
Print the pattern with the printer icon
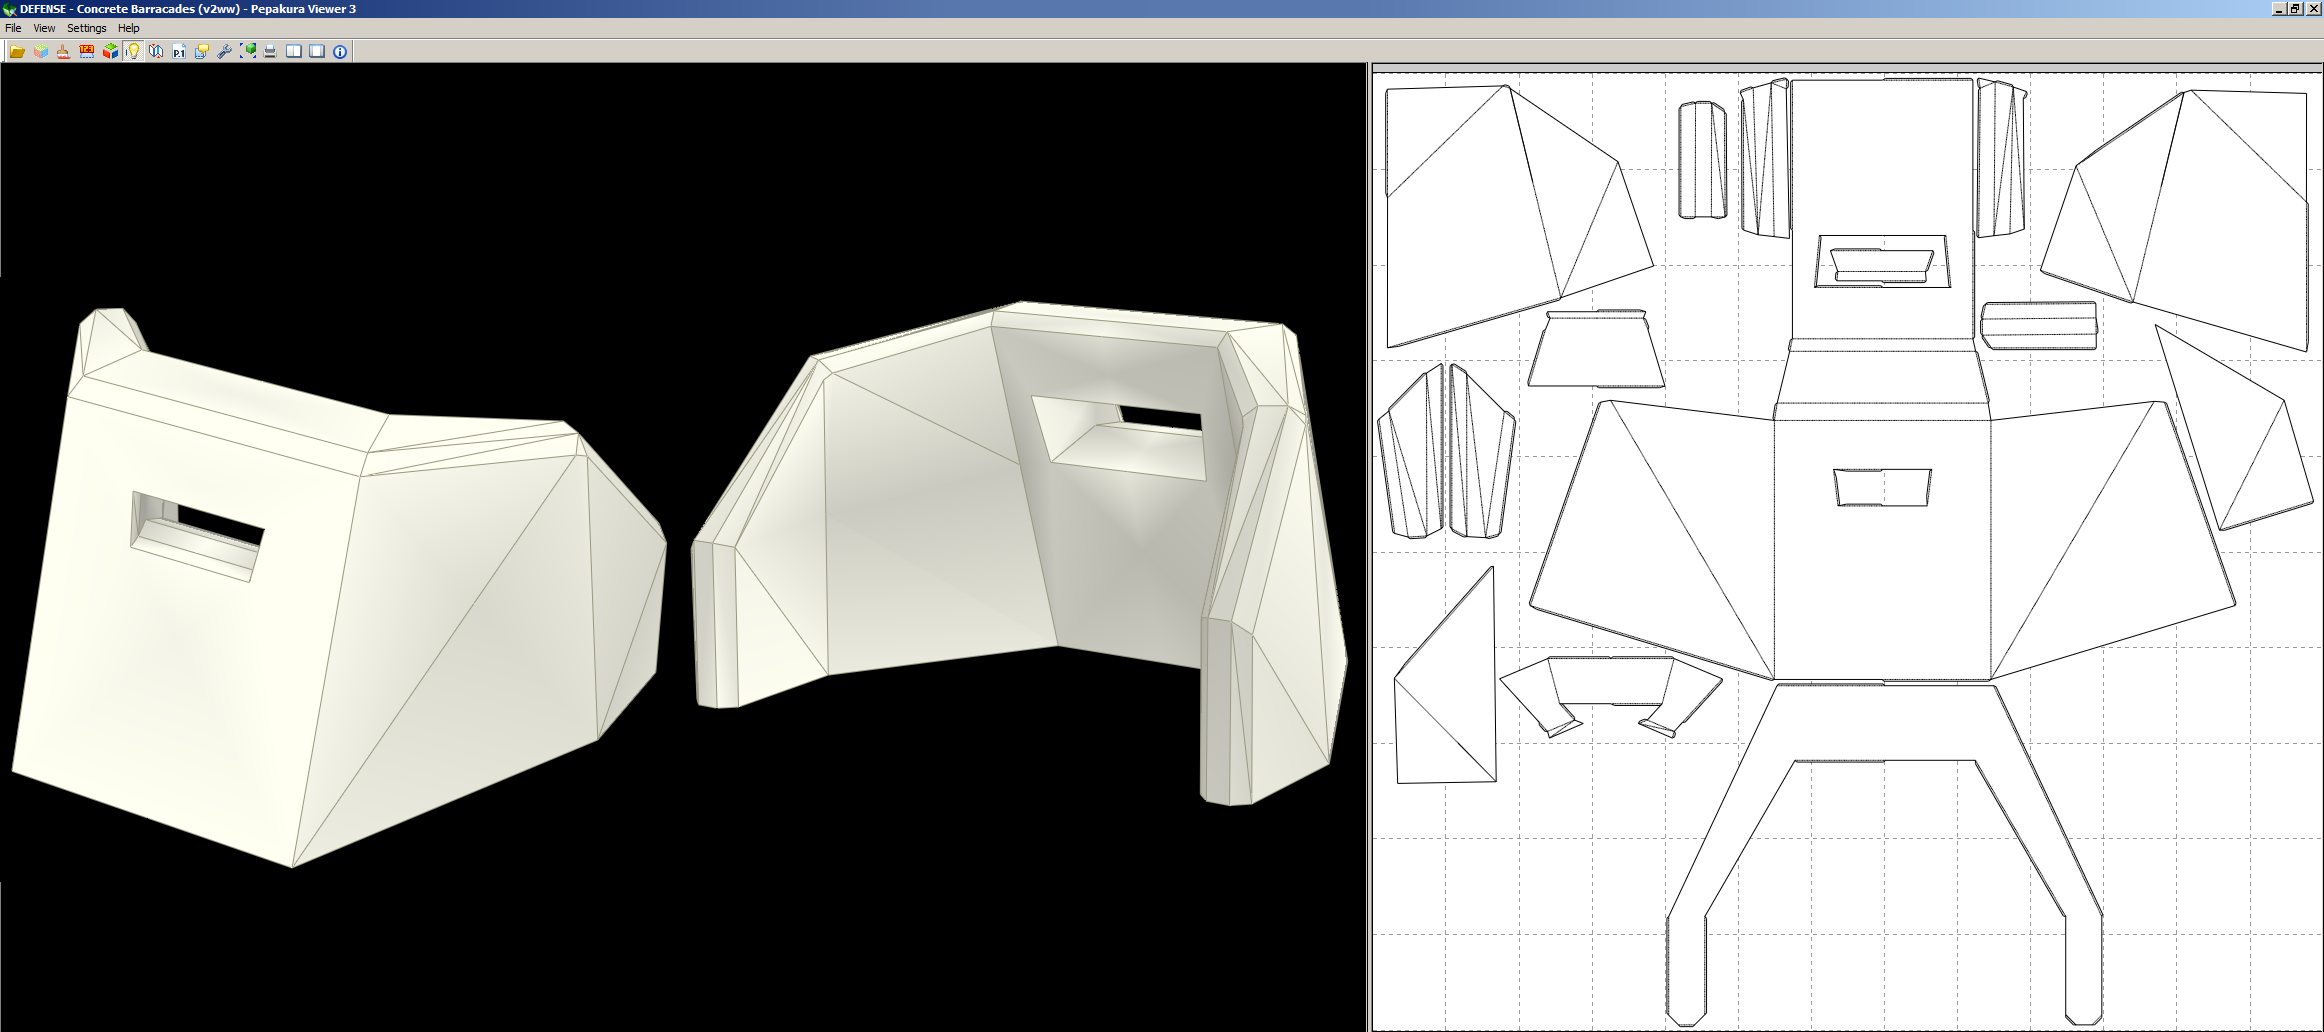coord(270,51)
